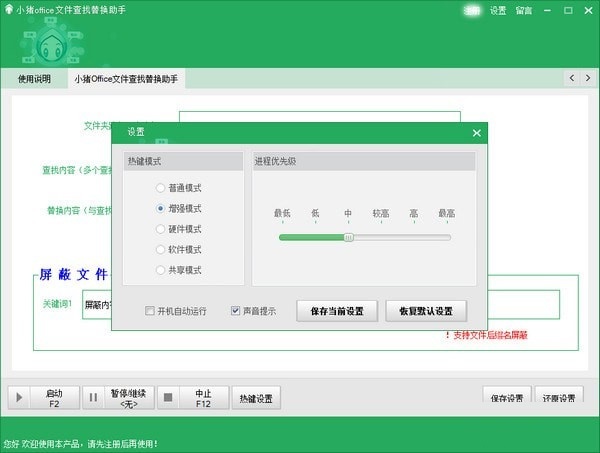Click the 保存当前设置 button
Screen dimensions: 600x453
click(337, 310)
